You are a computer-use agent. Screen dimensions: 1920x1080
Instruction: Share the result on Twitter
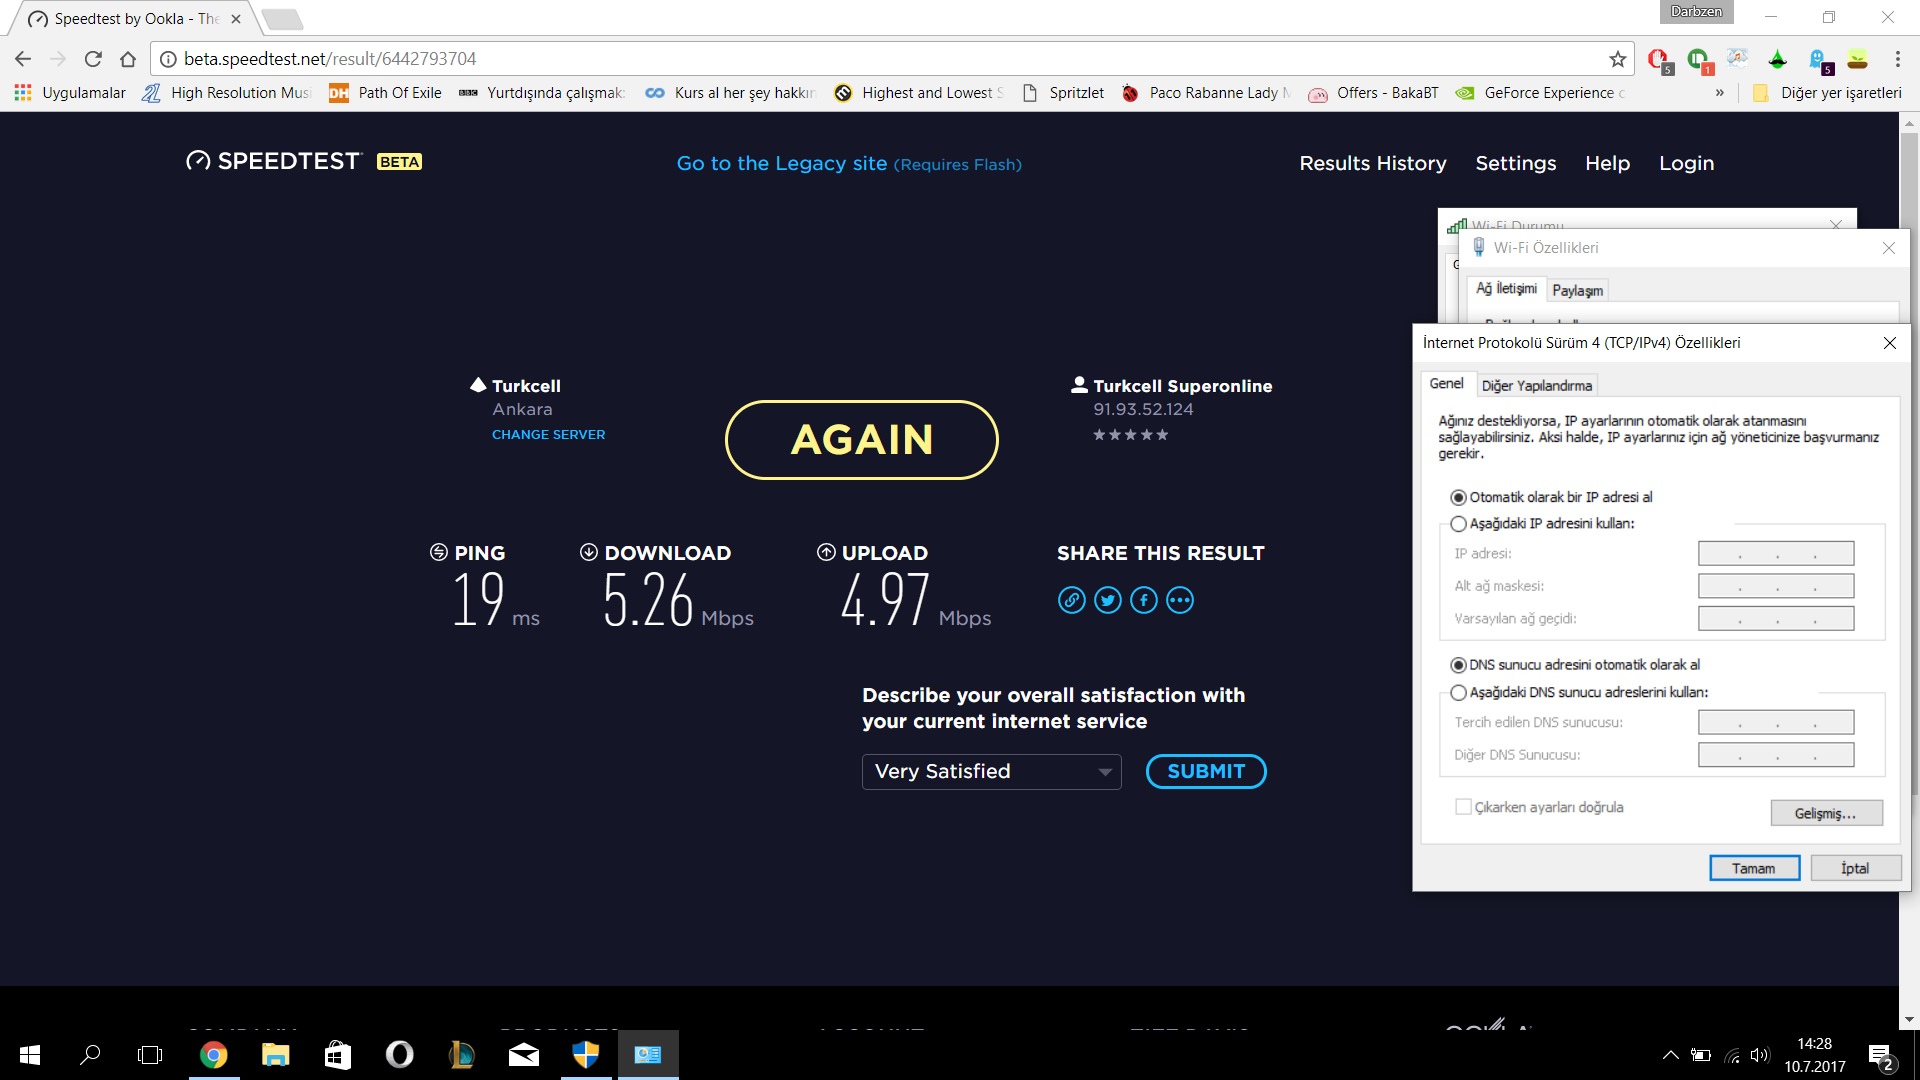[1108, 600]
